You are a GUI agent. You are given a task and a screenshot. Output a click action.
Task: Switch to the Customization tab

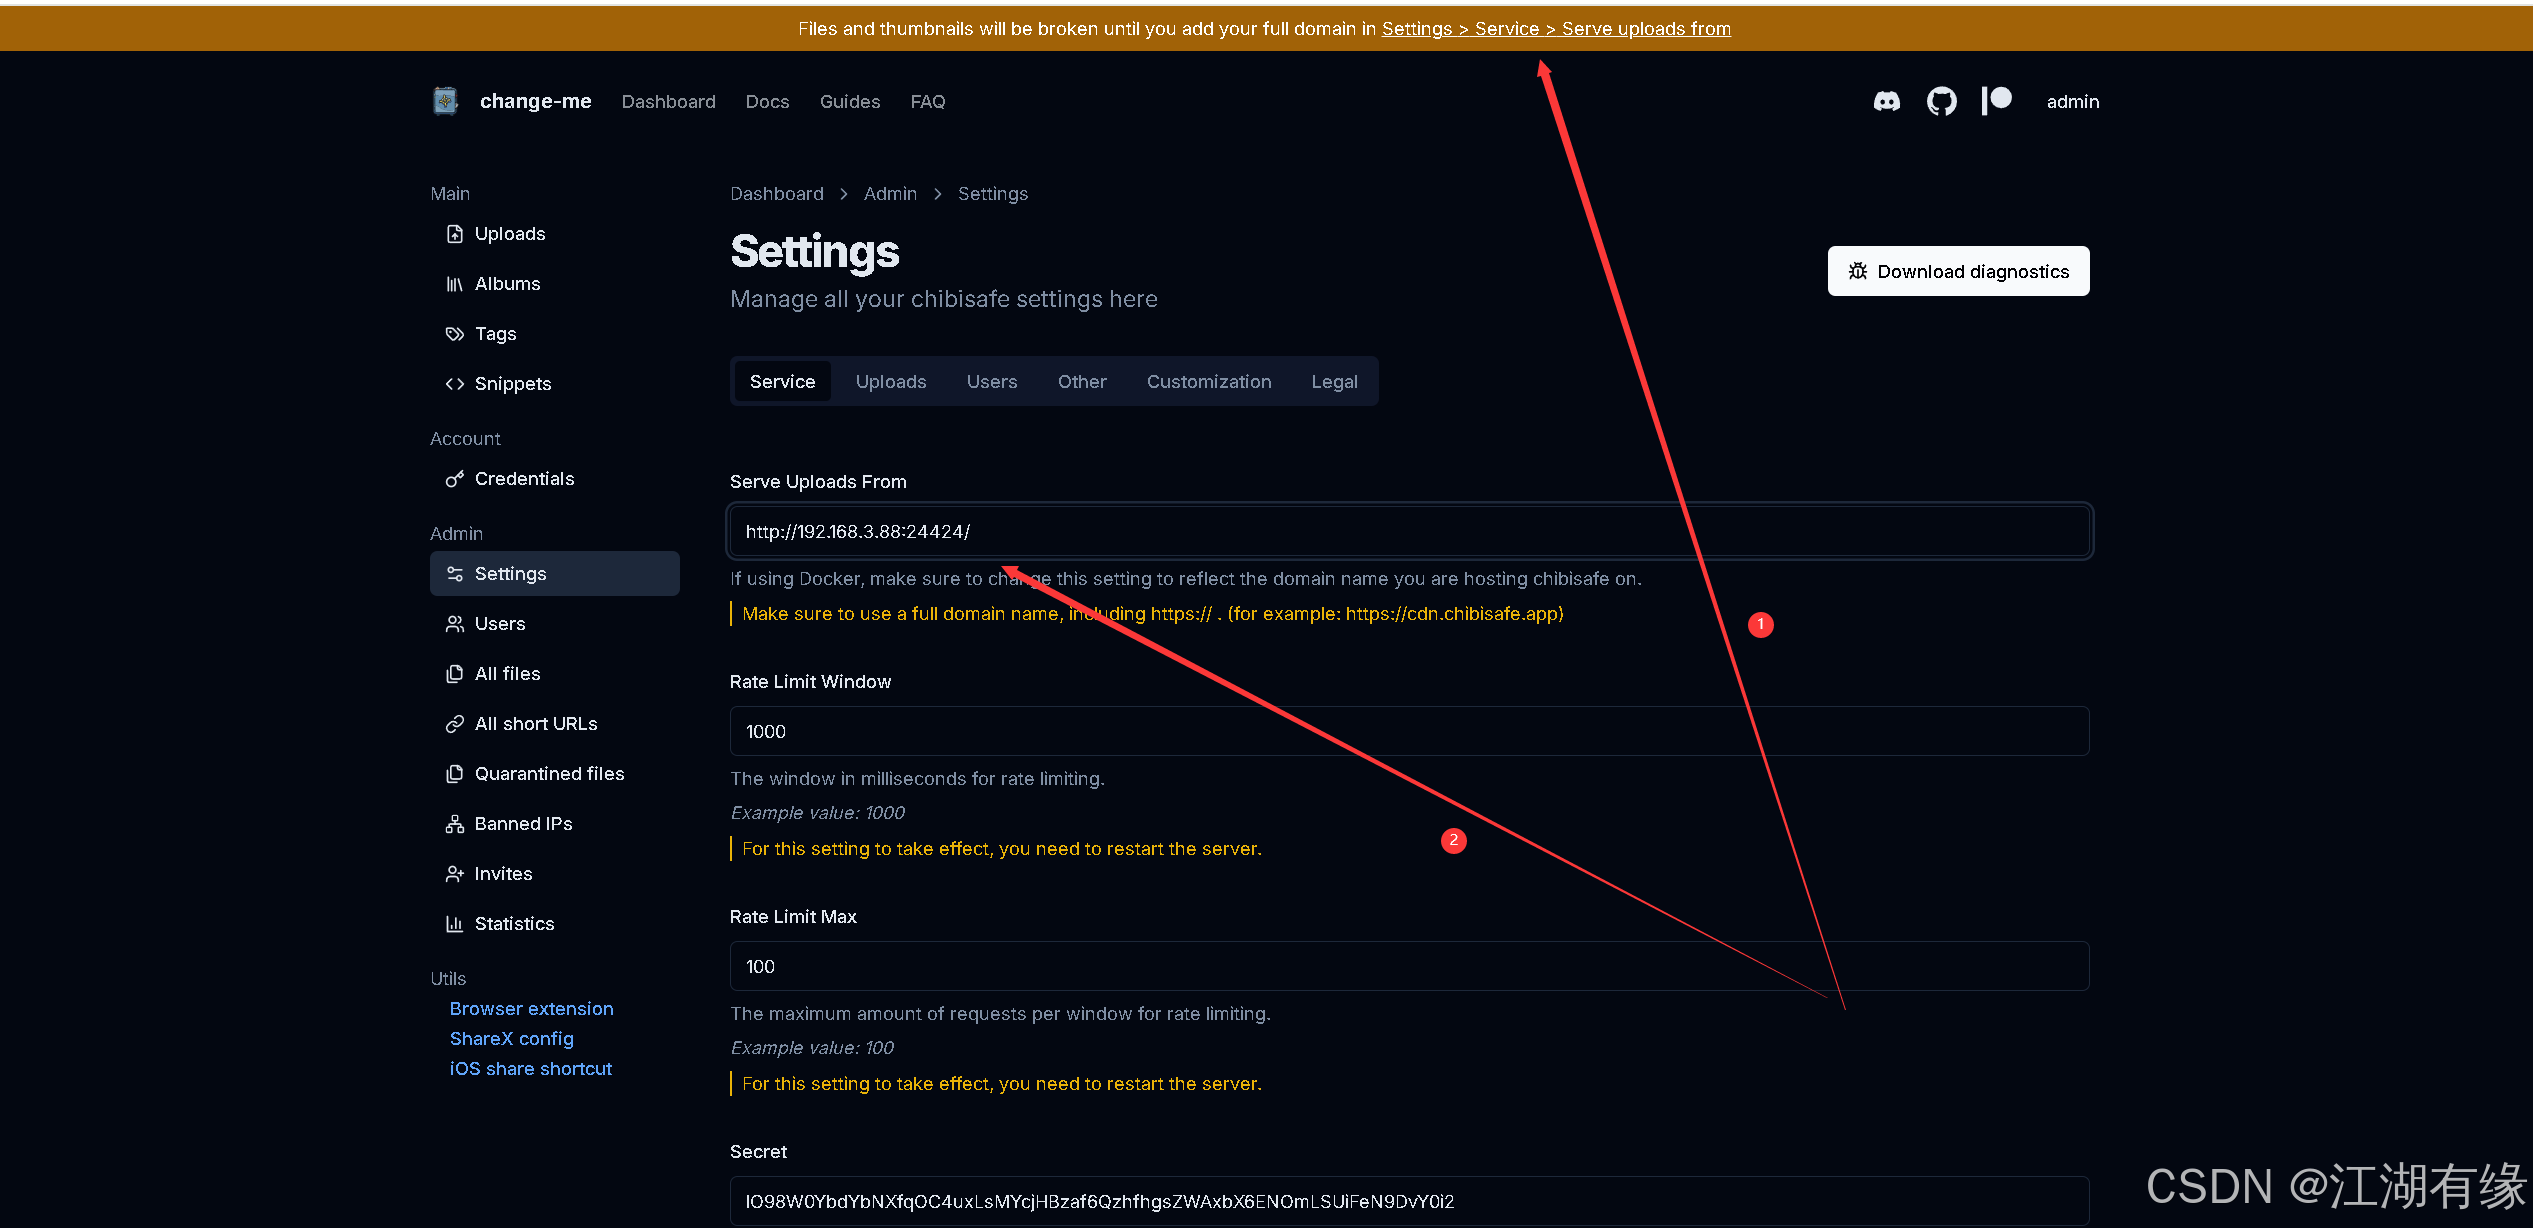pyautogui.click(x=1208, y=382)
